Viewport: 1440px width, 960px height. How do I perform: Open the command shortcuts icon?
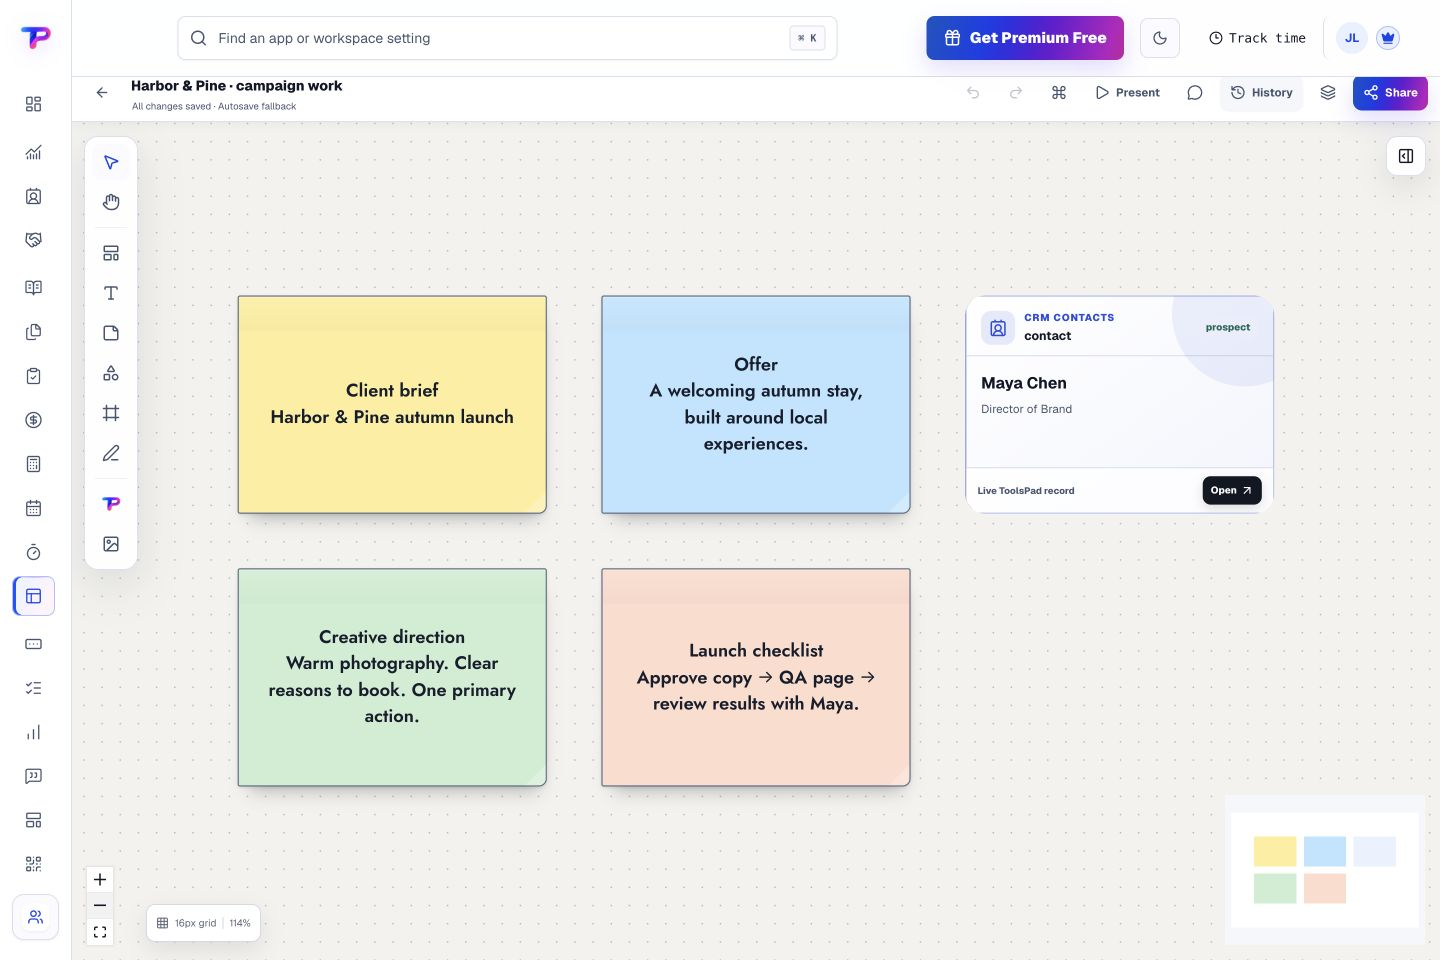[1059, 92]
